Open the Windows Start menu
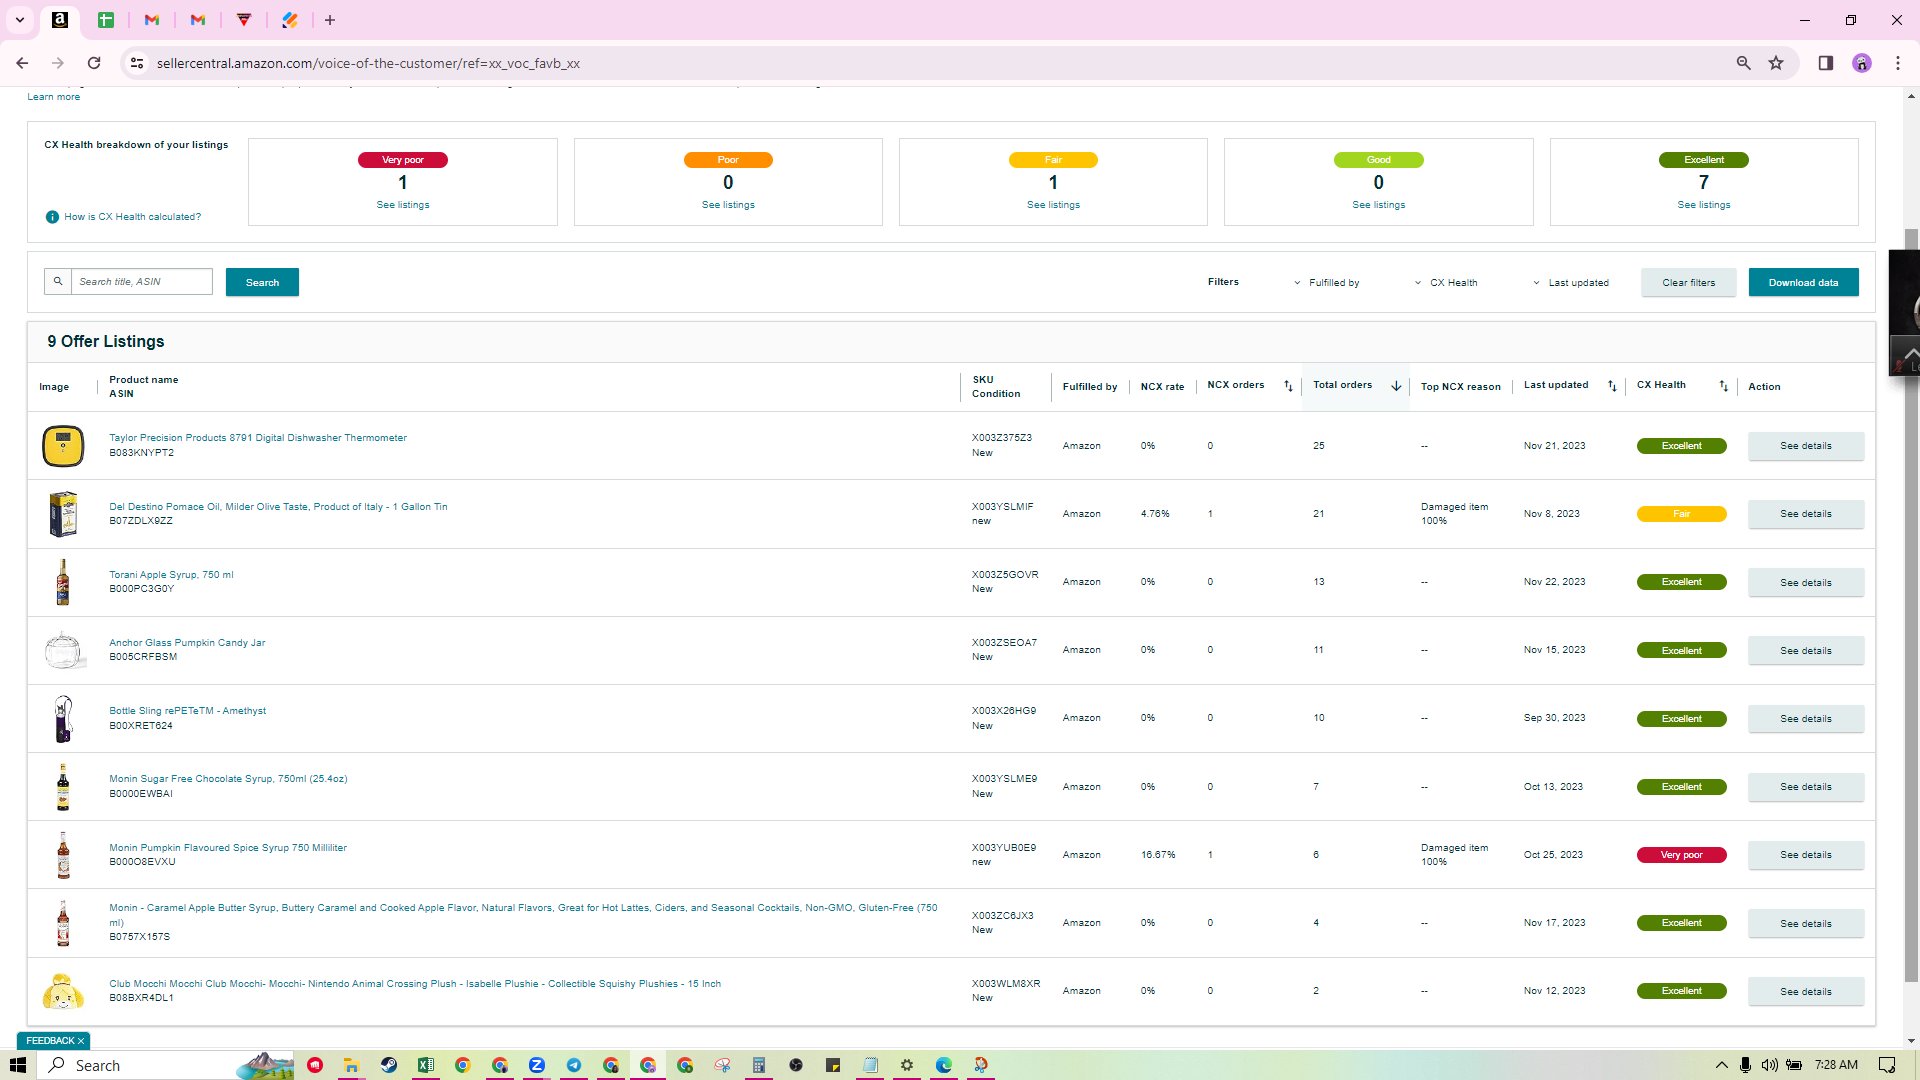1920x1080 pixels. (17, 1065)
